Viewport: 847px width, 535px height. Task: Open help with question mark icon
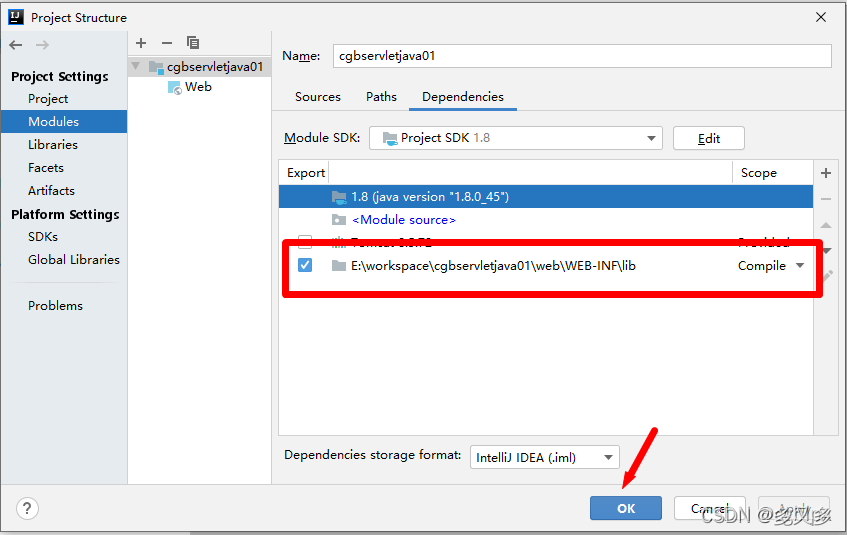click(x=27, y=508)
